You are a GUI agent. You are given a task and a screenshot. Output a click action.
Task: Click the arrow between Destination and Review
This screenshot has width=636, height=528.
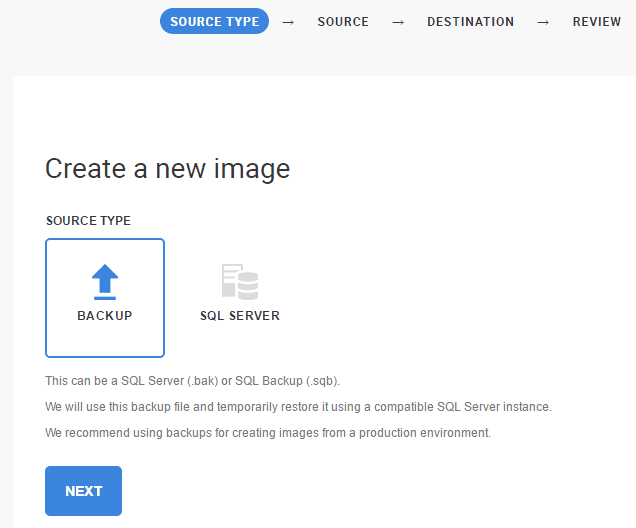(543, 22)
